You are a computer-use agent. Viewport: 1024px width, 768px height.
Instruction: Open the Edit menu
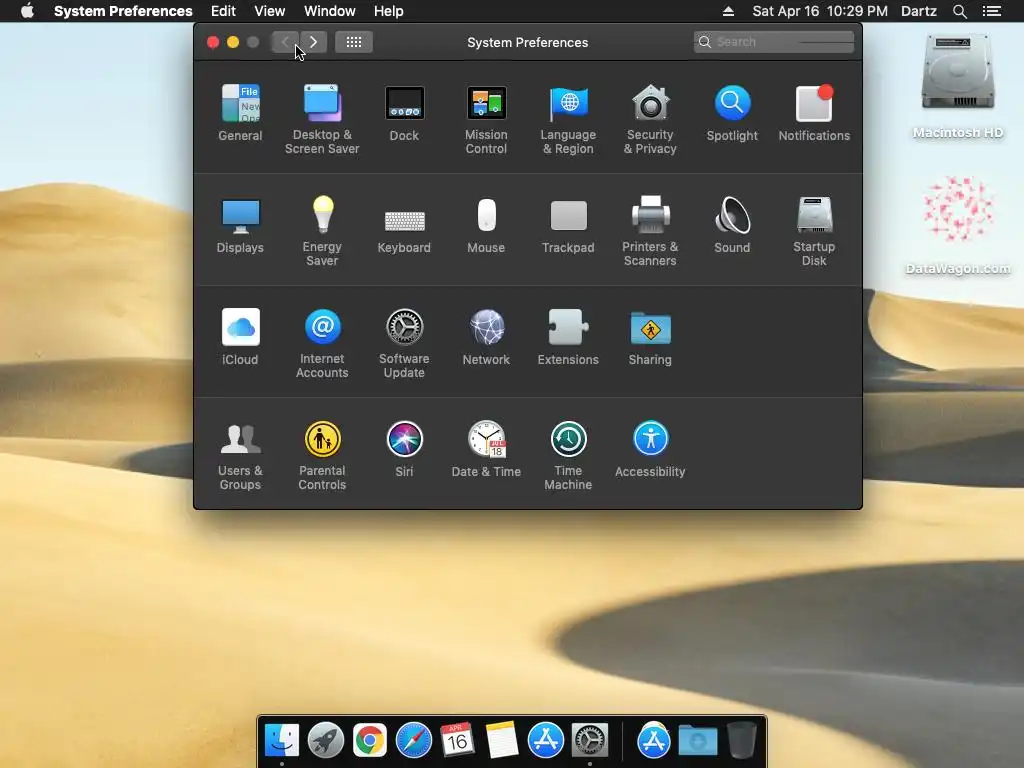[223, 11]
